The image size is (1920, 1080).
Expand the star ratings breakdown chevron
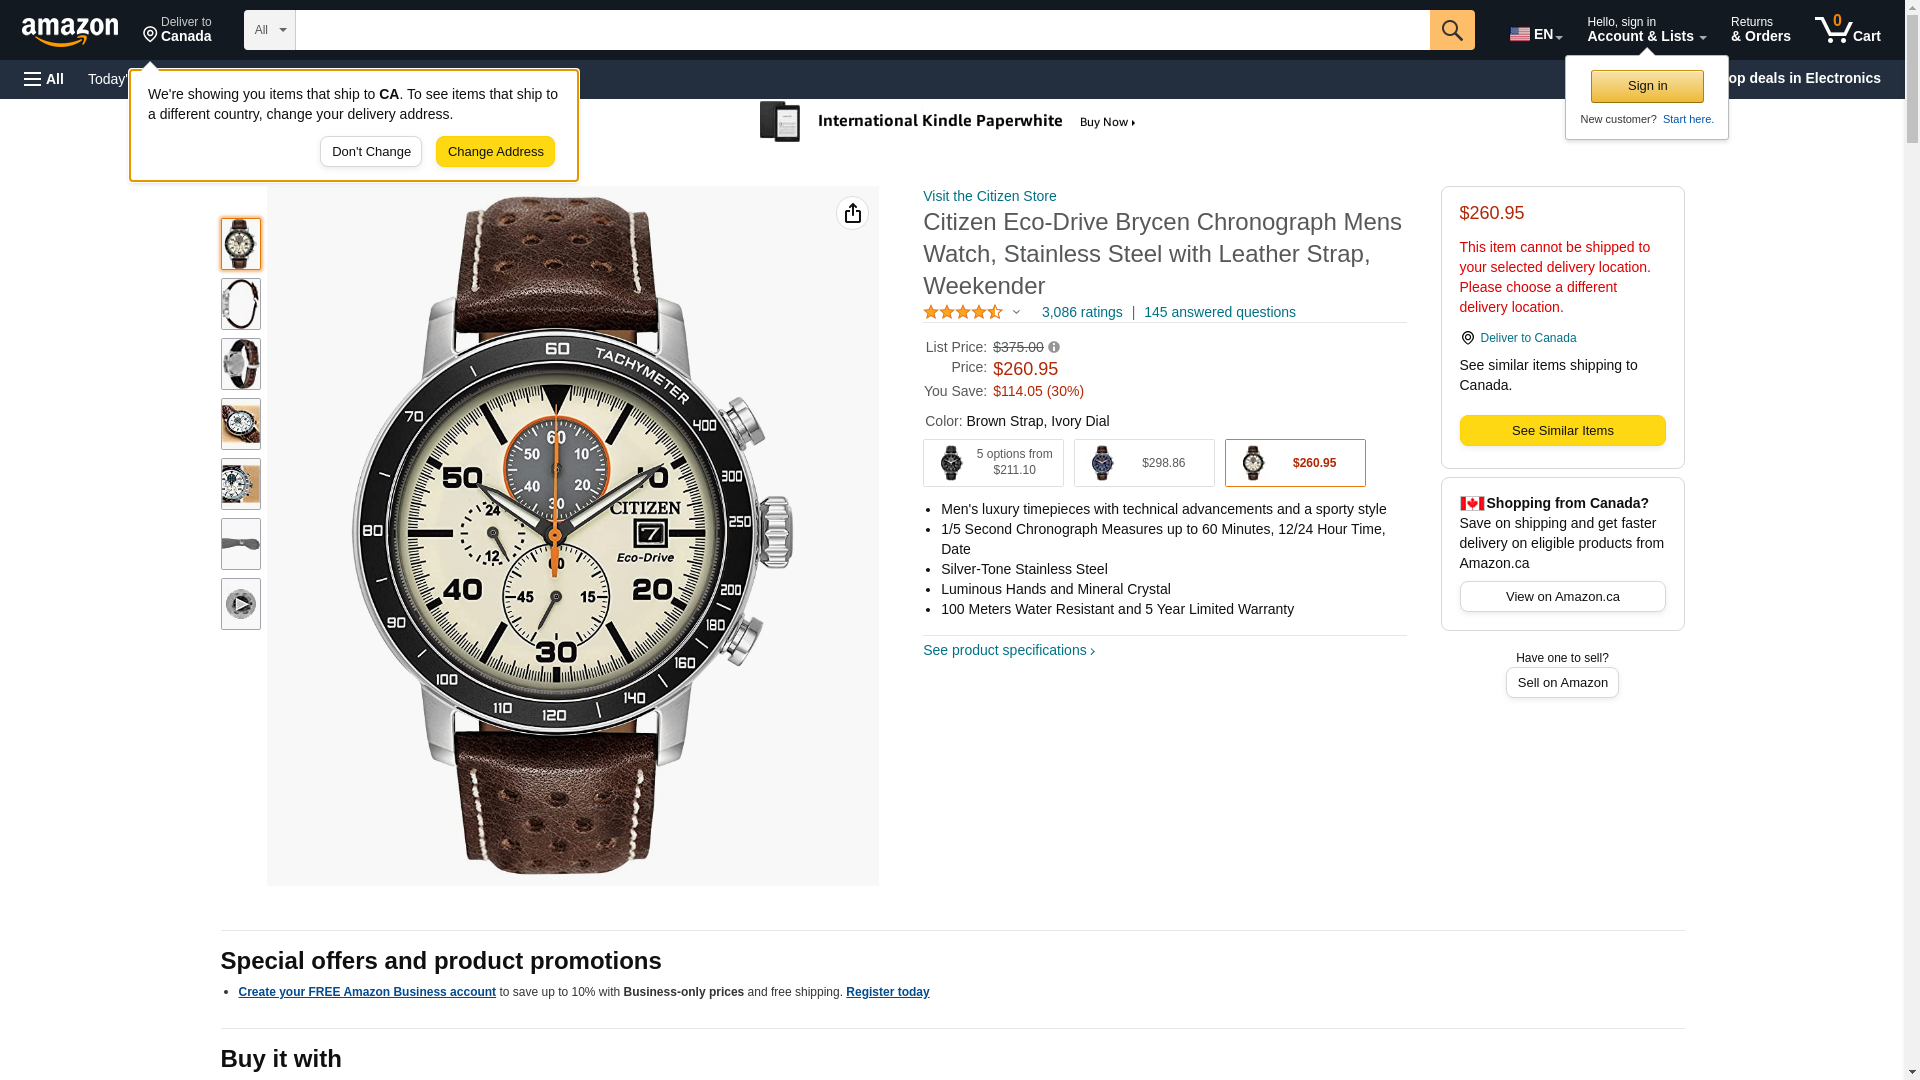pyautogui.click(x=1016, y=312)
